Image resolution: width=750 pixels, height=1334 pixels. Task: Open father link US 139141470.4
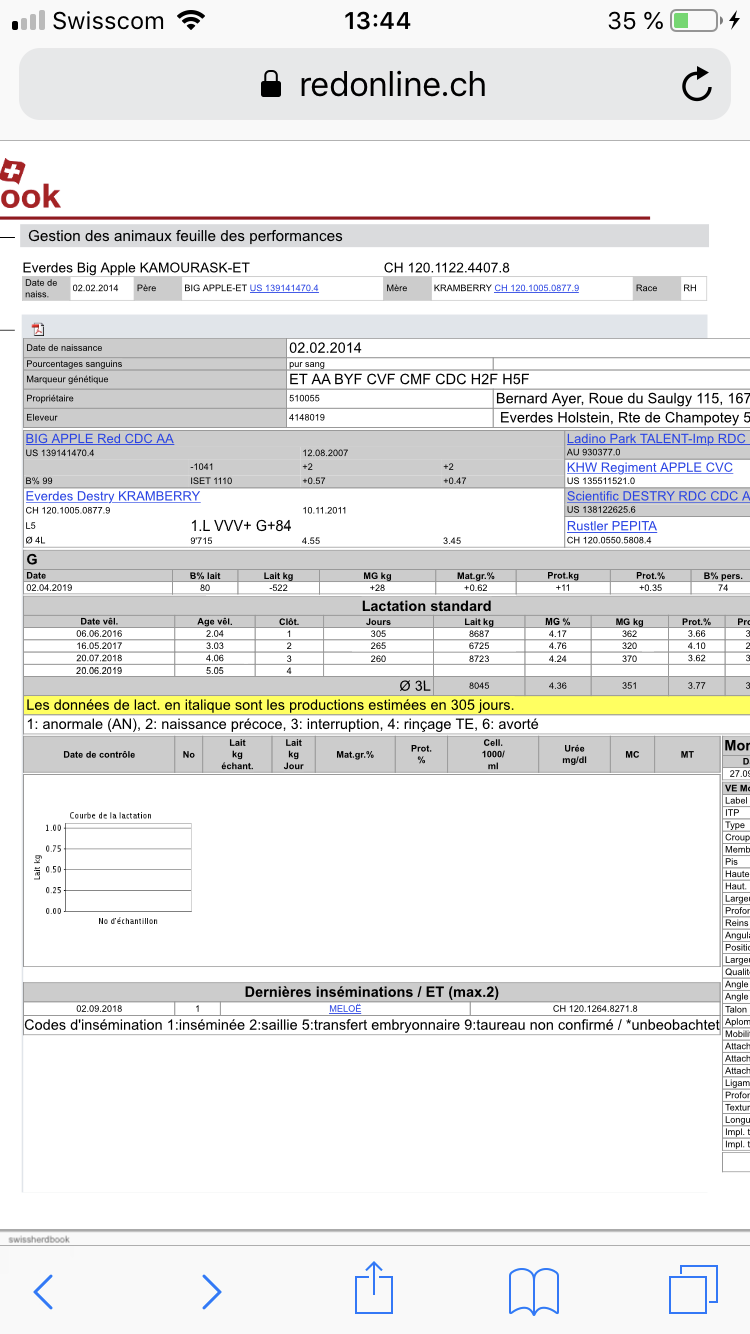[284, 288]
